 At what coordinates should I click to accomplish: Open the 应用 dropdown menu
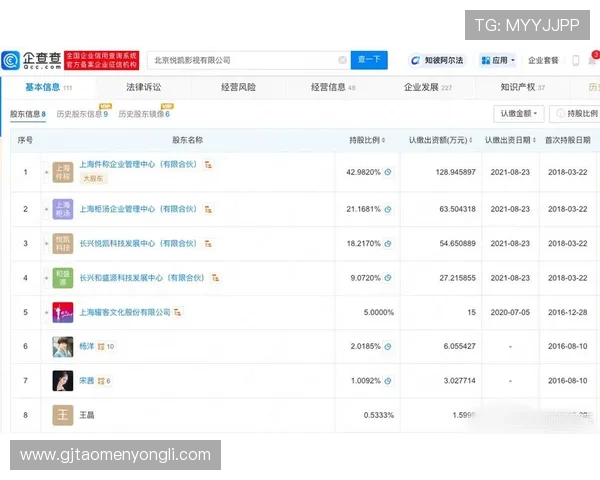498,60
